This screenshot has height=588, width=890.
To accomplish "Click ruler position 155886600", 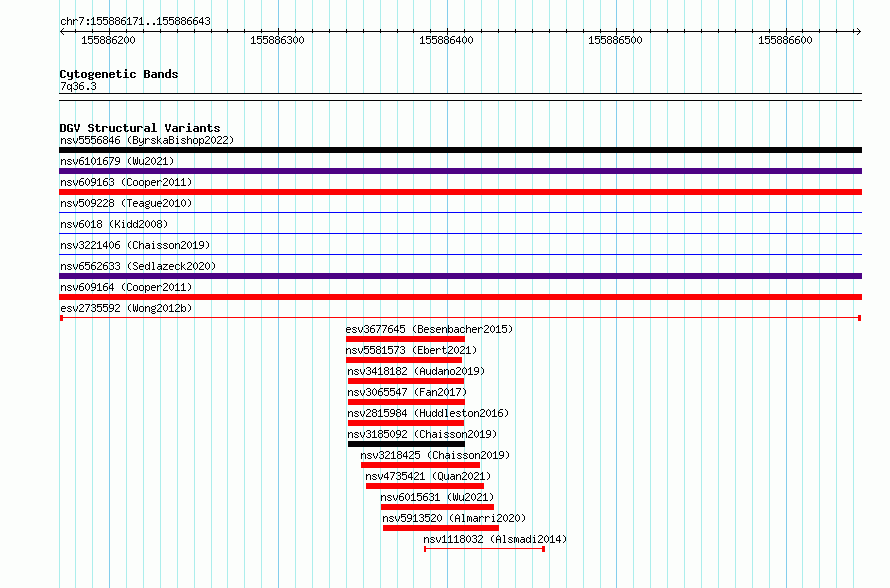I will click(x=786, y=40).
